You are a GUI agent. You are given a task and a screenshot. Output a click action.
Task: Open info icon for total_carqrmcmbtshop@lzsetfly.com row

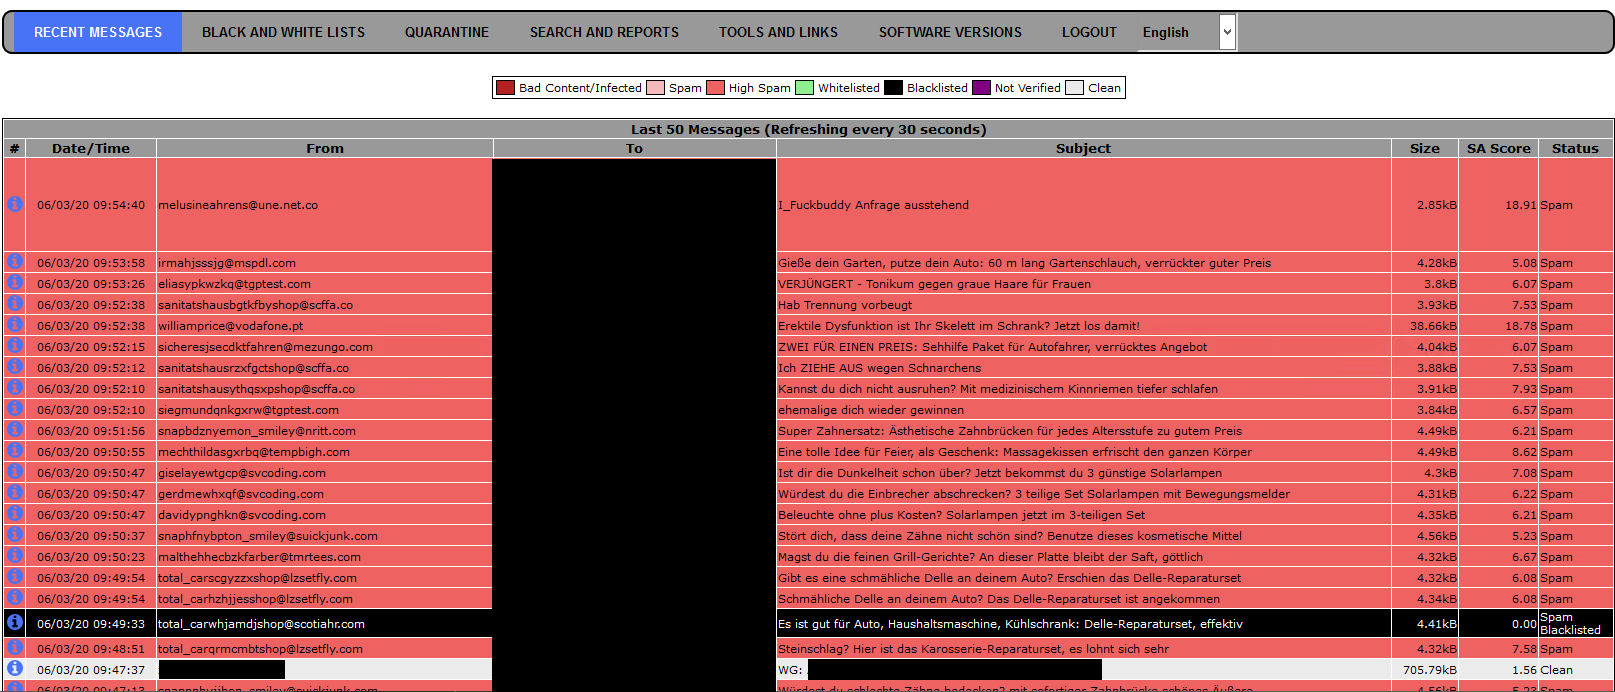coord(15,648)
